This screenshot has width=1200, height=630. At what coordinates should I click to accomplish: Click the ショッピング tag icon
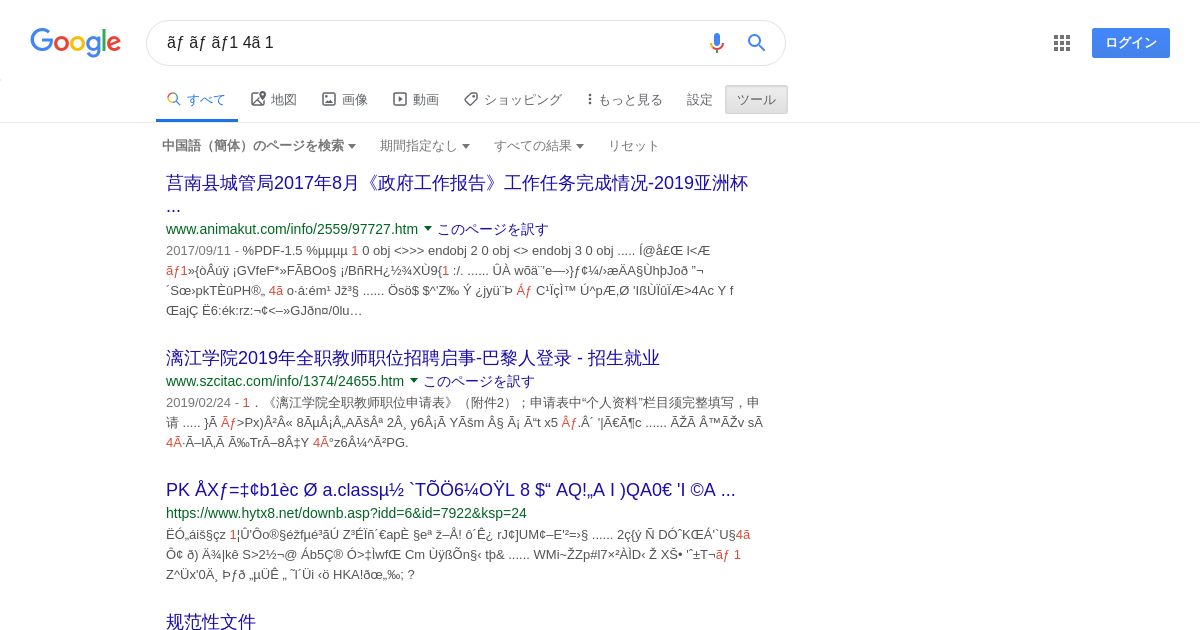[471, 99]
